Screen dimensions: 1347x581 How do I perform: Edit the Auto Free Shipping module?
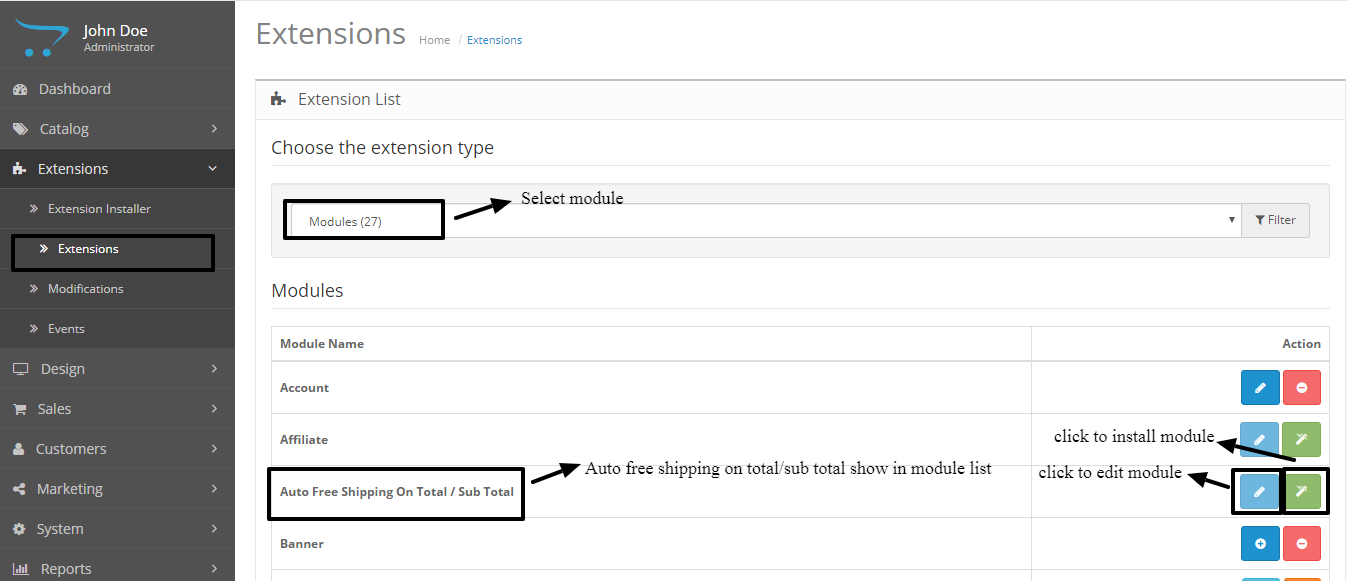(1260, 491)
